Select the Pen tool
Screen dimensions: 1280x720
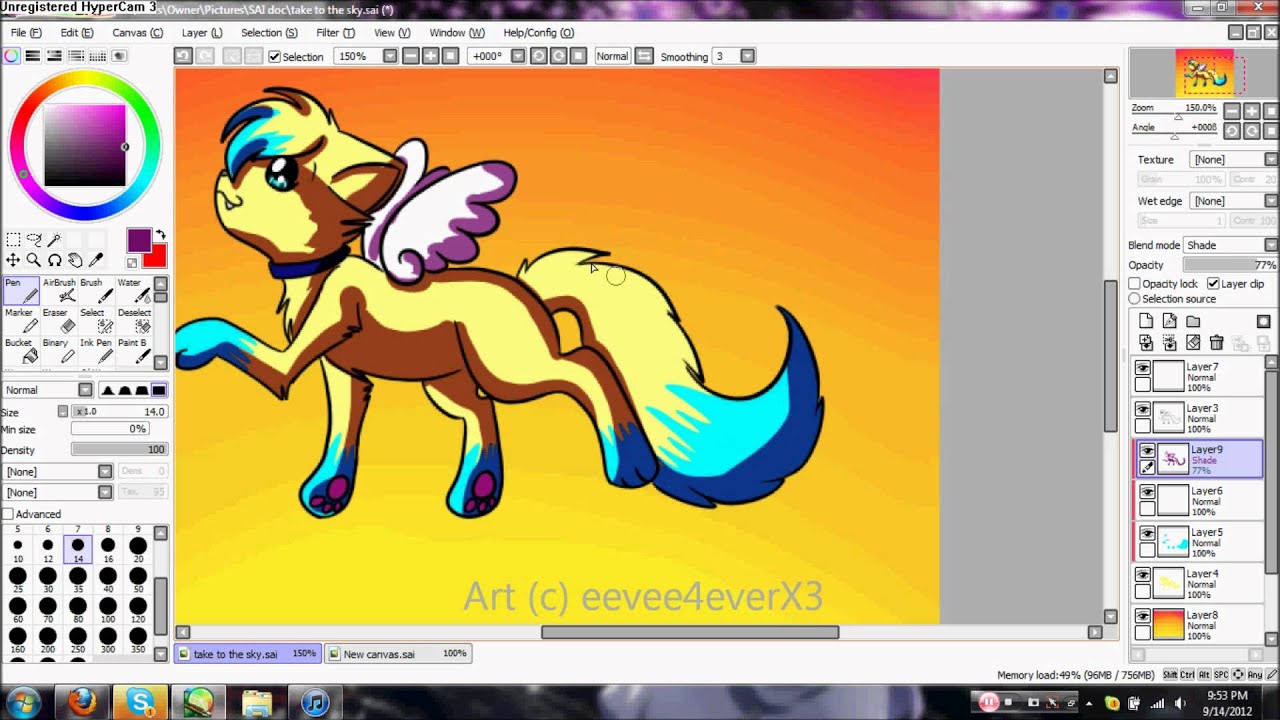[x=20, y=291]
